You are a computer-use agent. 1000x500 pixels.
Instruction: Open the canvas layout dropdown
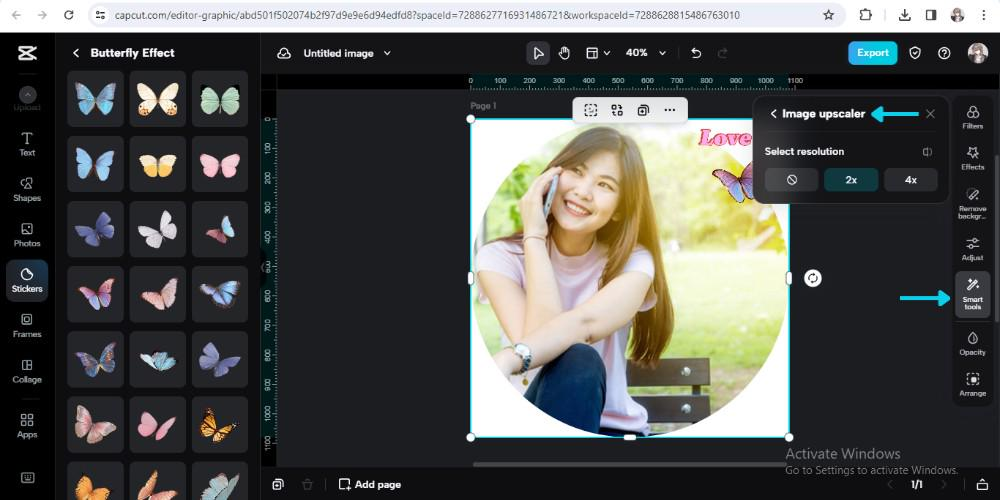(598, 53)
